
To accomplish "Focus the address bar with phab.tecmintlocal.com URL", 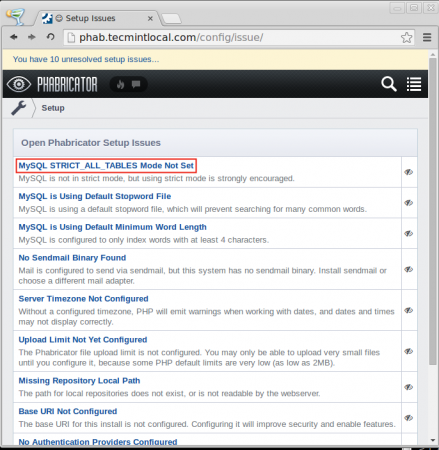I will point(233,37).
